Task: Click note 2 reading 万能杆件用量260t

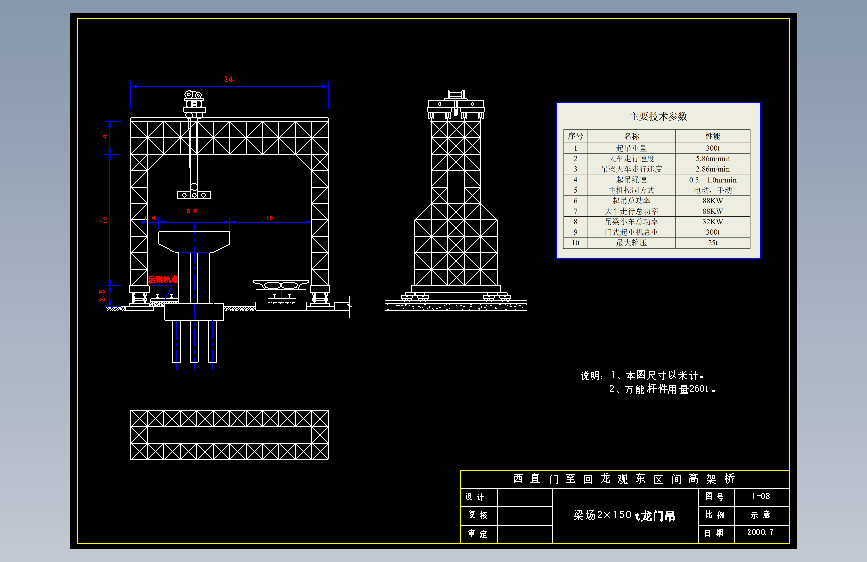Action: tap(662, 389)
